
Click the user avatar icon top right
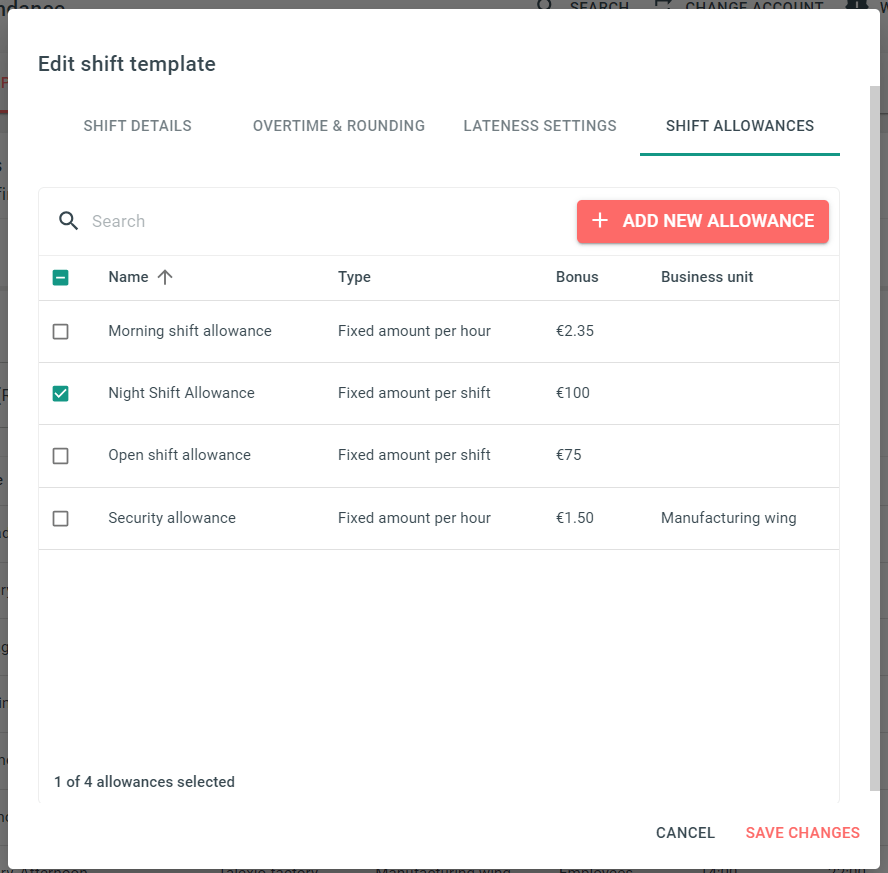(x=859, y=5)
